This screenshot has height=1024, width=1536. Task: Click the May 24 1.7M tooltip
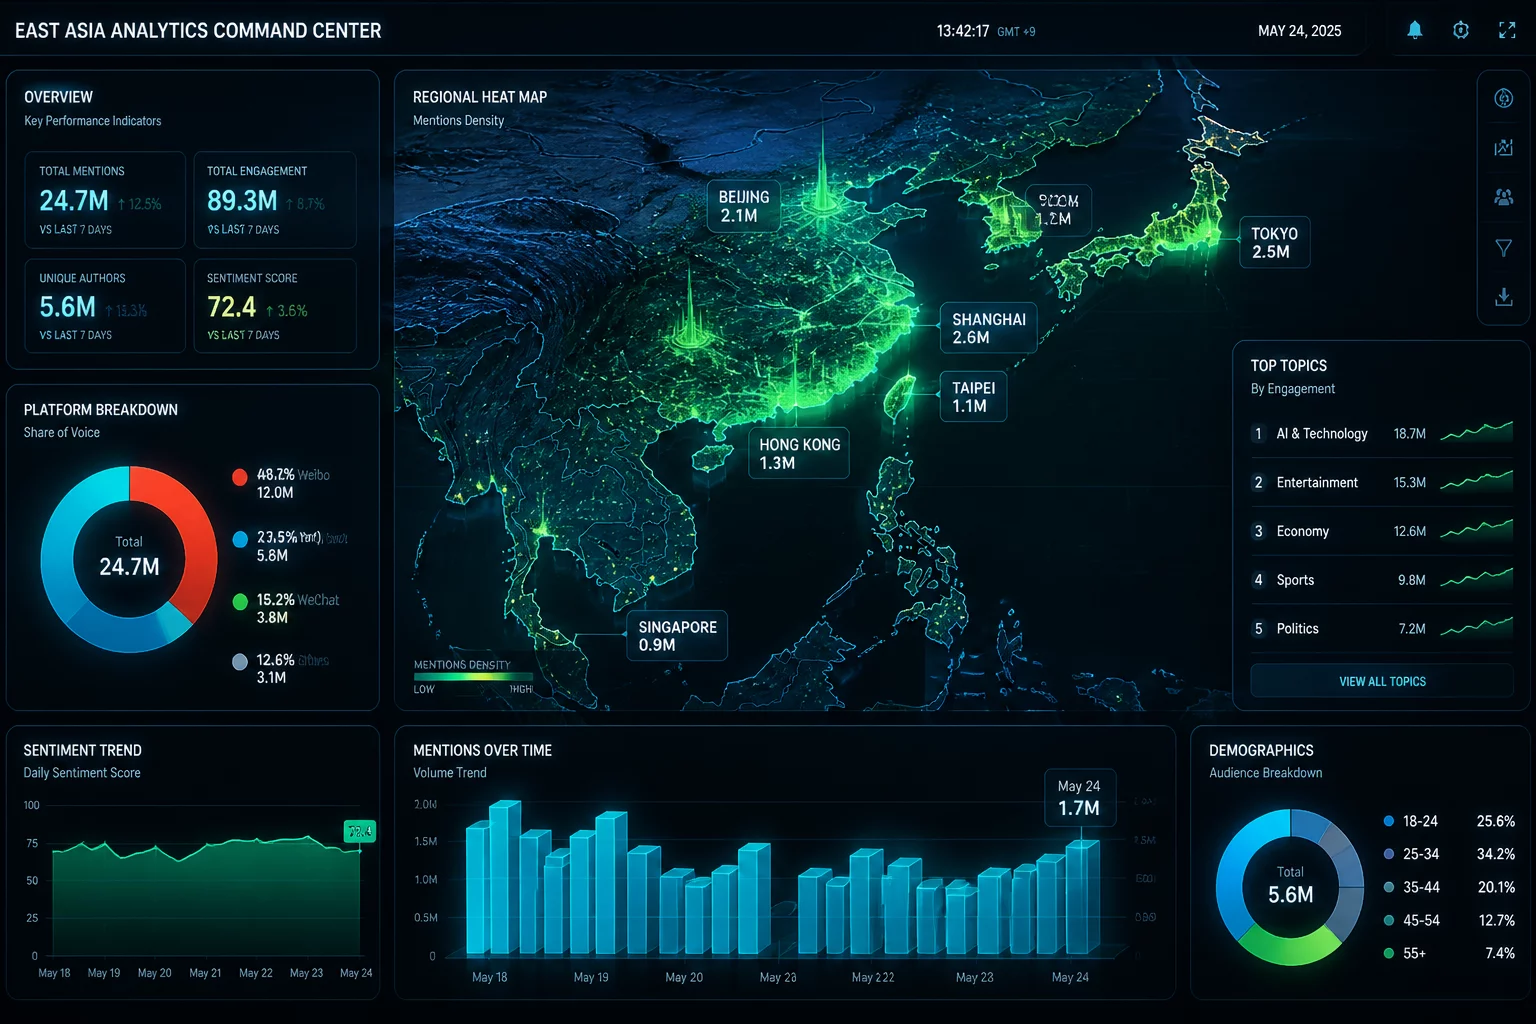click(1079, 798)
